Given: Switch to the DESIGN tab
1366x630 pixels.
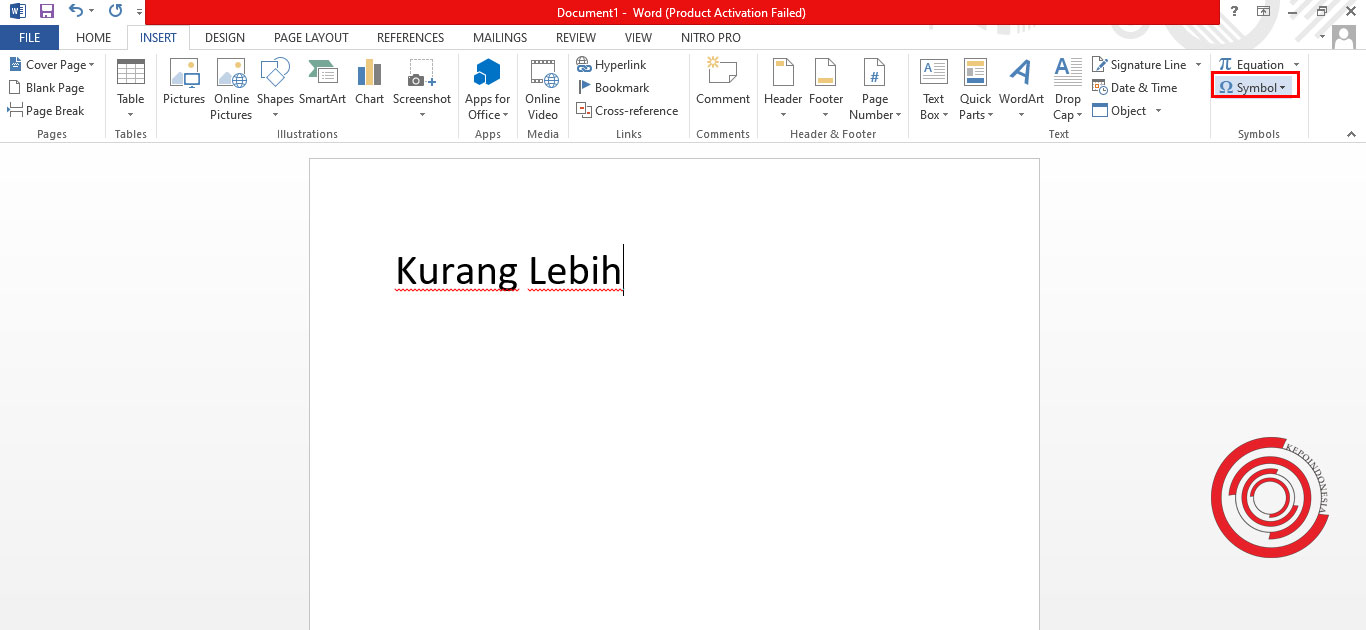Looking at the screenshot, I should (225, 37).
